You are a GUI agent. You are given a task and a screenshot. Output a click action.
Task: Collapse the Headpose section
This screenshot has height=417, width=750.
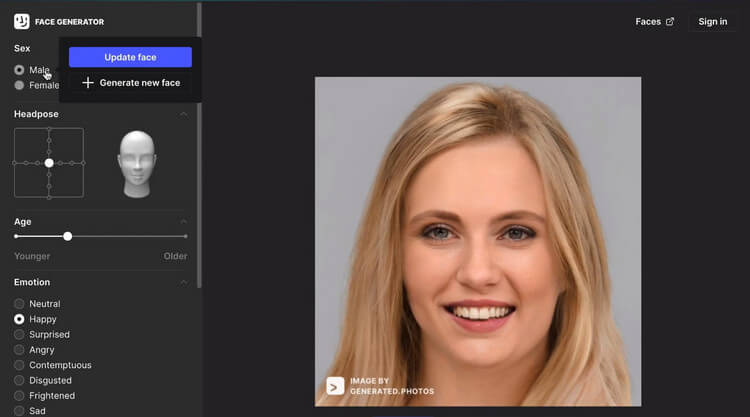click(x=184, y=114)
